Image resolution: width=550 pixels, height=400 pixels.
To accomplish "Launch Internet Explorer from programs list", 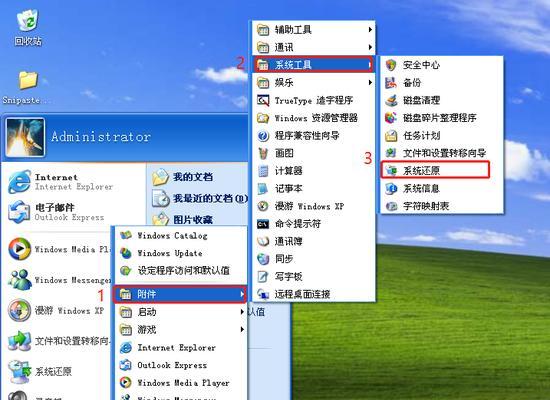I will [x=181, y=347].
